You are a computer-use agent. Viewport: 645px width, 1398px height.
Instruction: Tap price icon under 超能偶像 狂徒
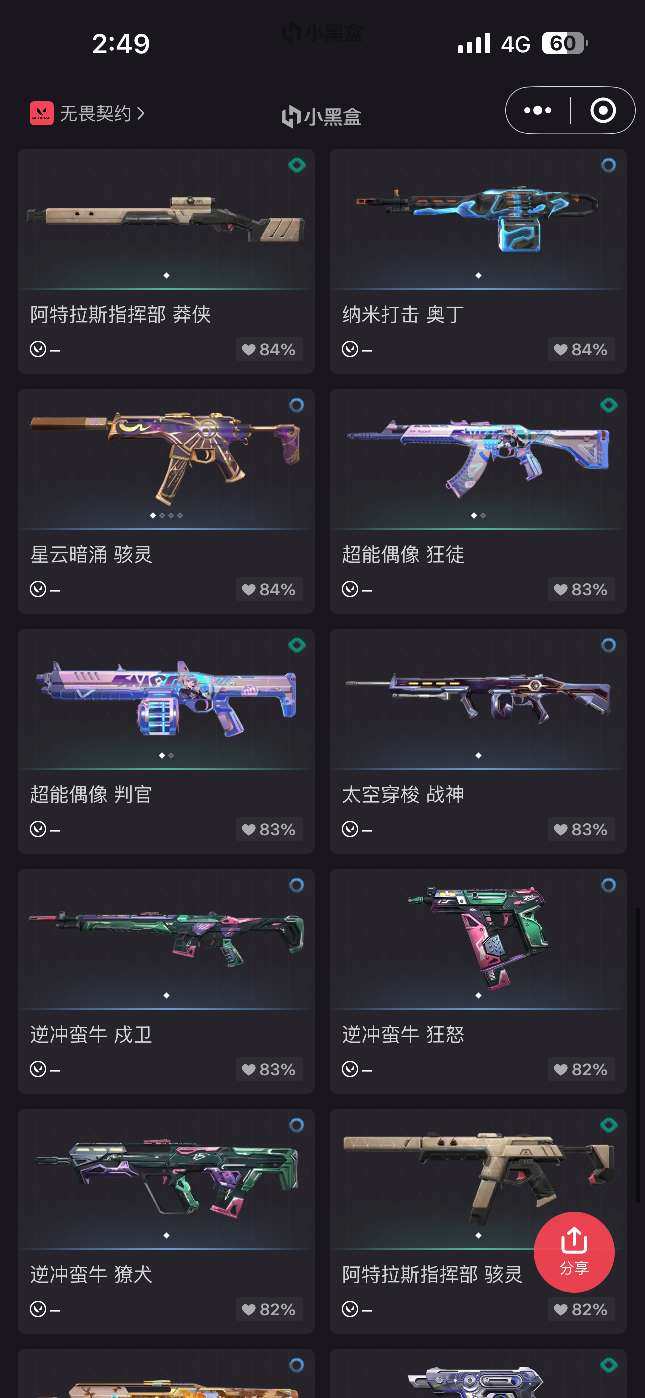pyautogui.click(x=350, y=589)
